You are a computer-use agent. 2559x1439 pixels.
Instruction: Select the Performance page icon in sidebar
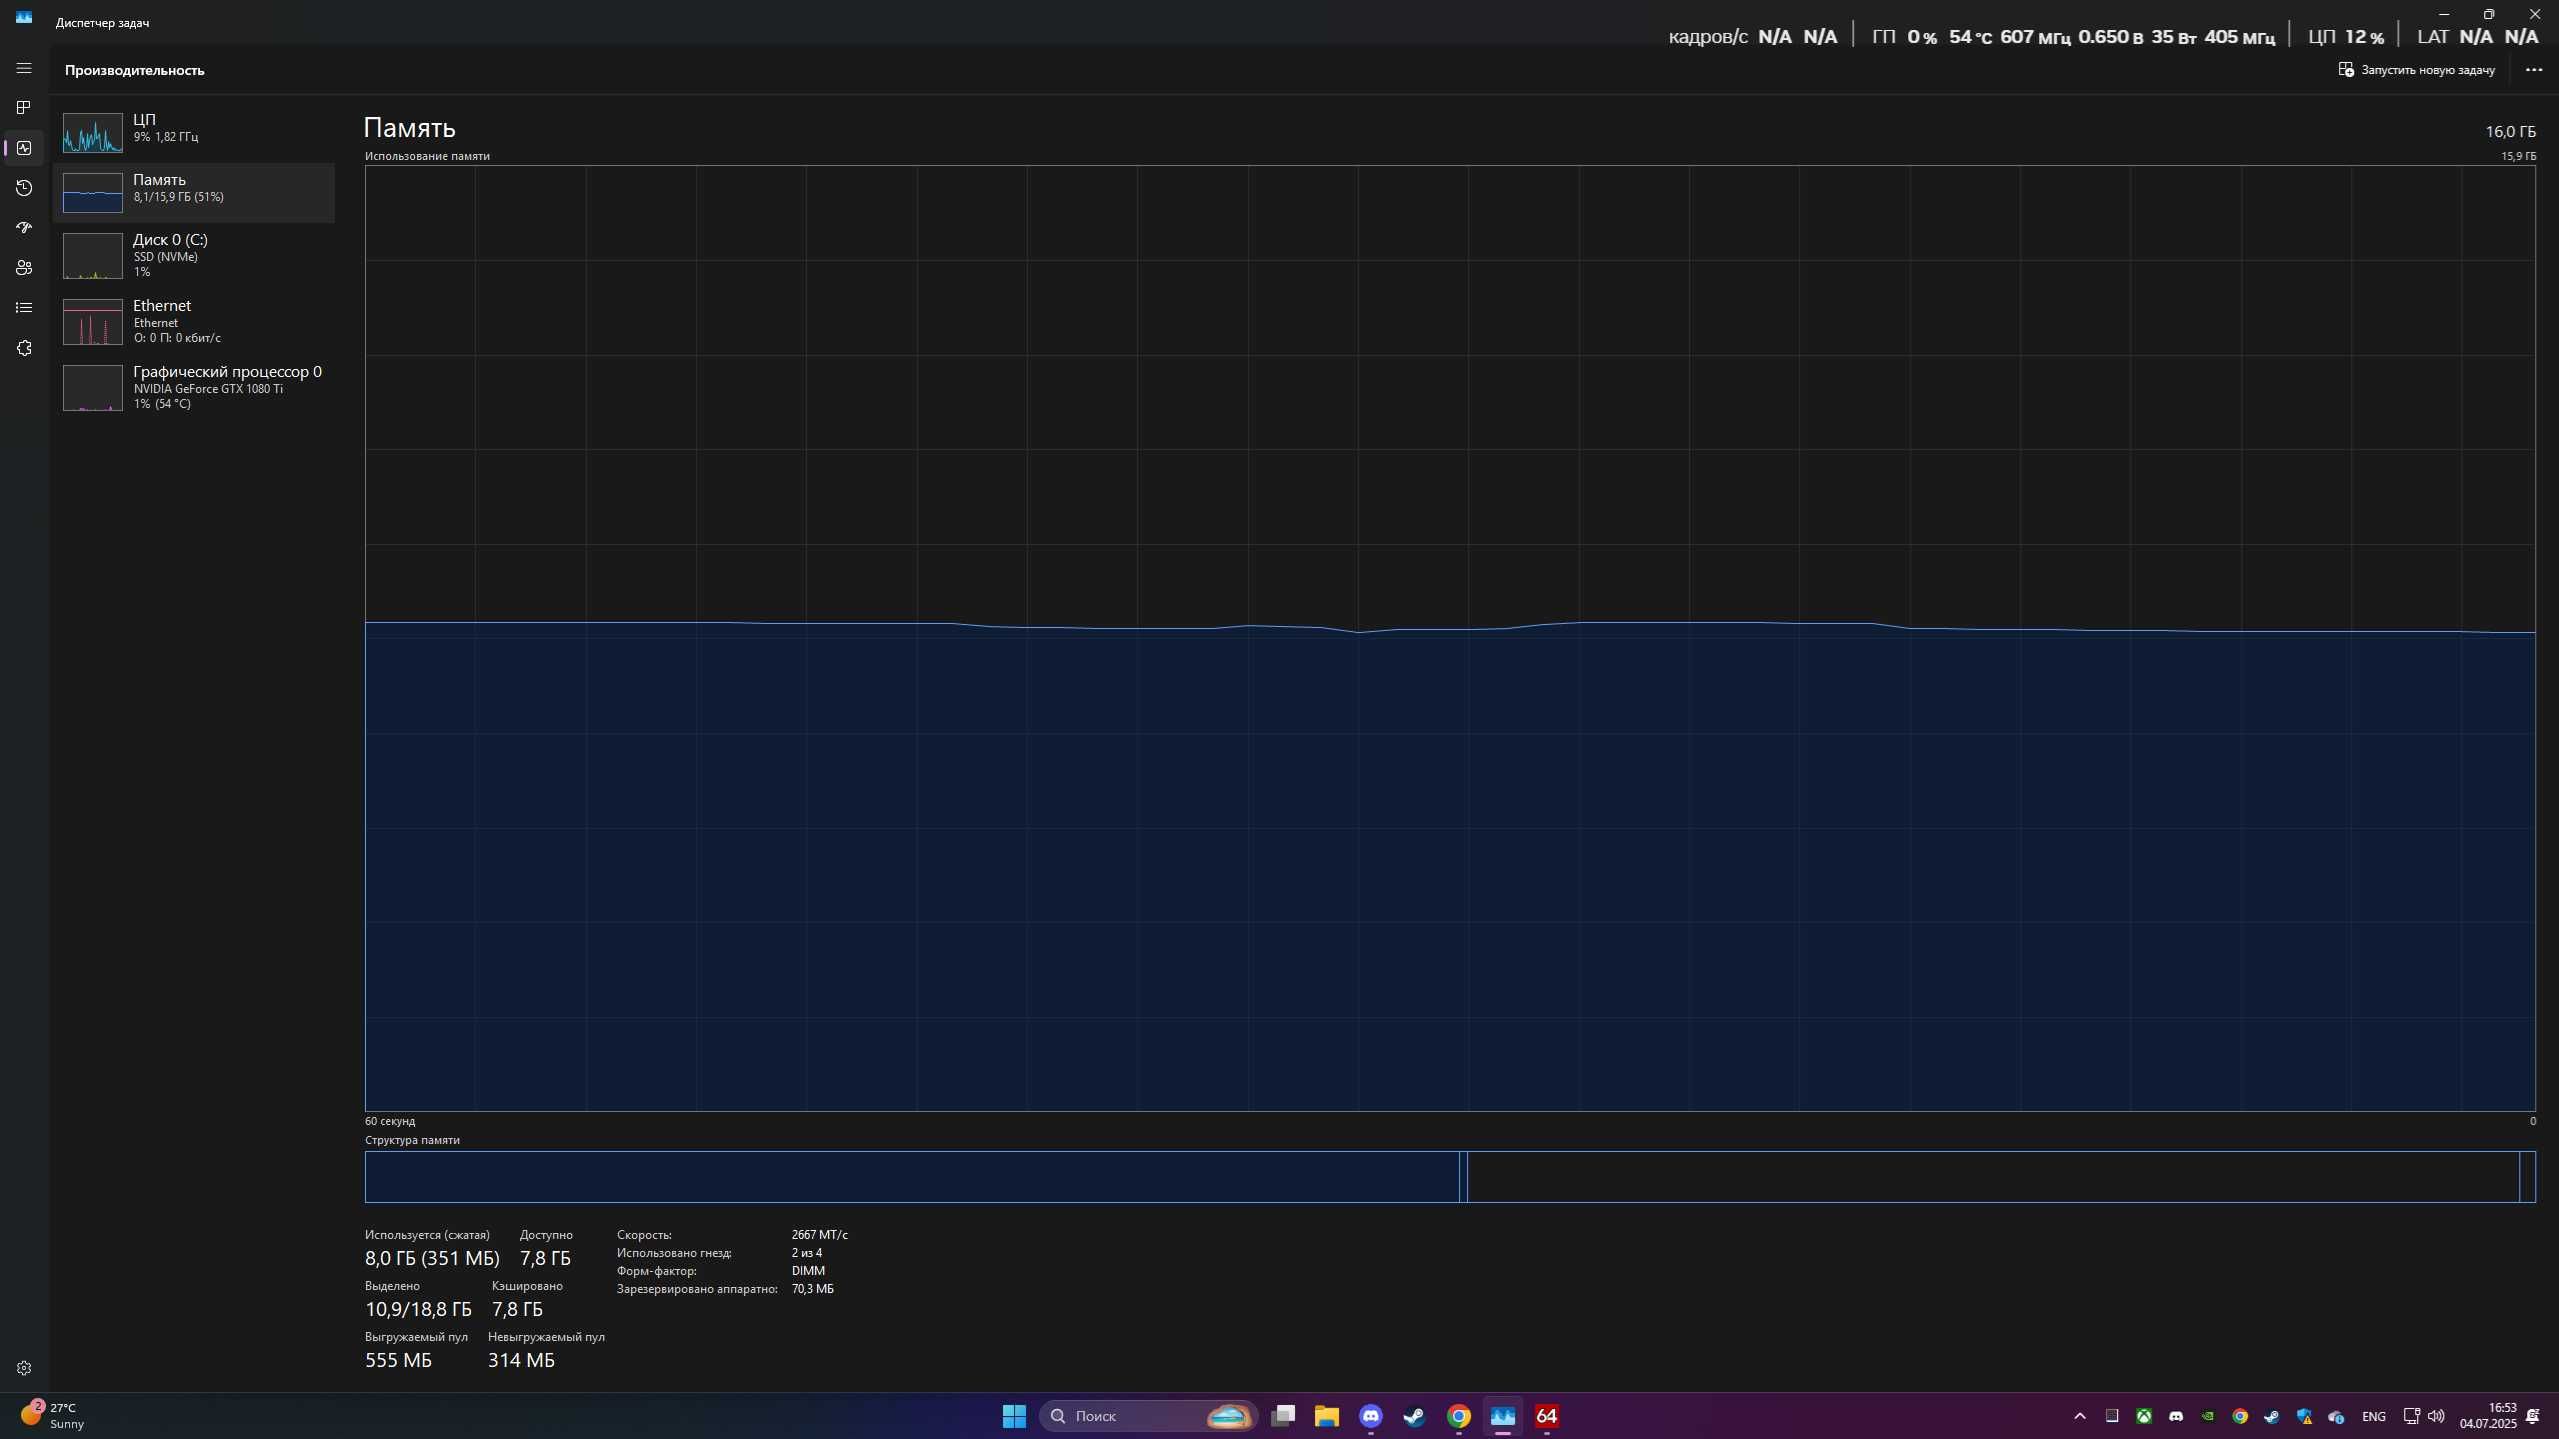24,148
